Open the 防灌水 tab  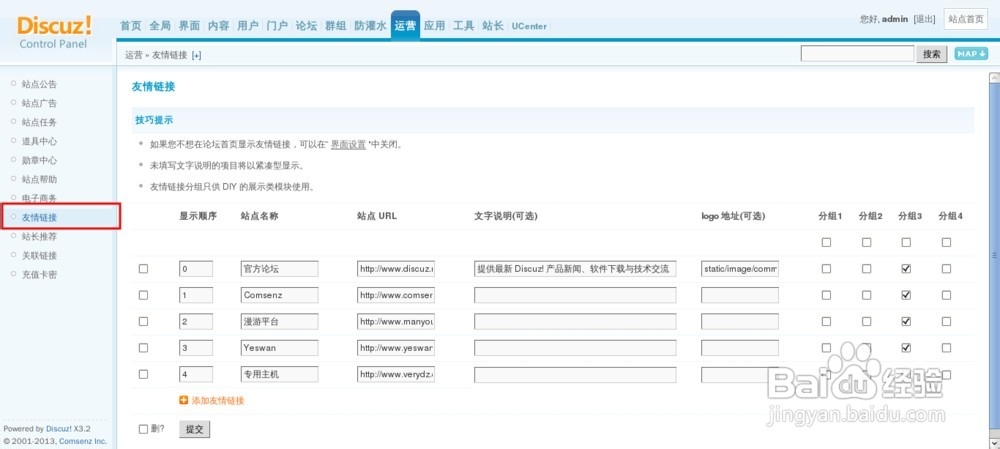click(x=371, y=26)
